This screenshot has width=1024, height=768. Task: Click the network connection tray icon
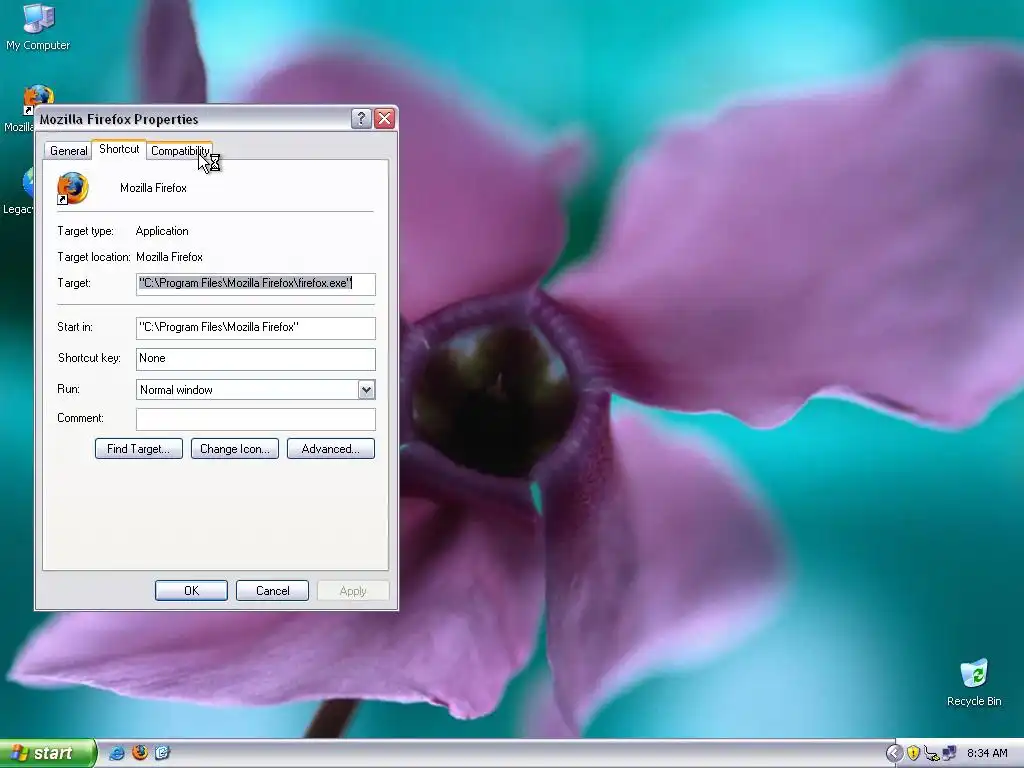(x=949, y=753)
